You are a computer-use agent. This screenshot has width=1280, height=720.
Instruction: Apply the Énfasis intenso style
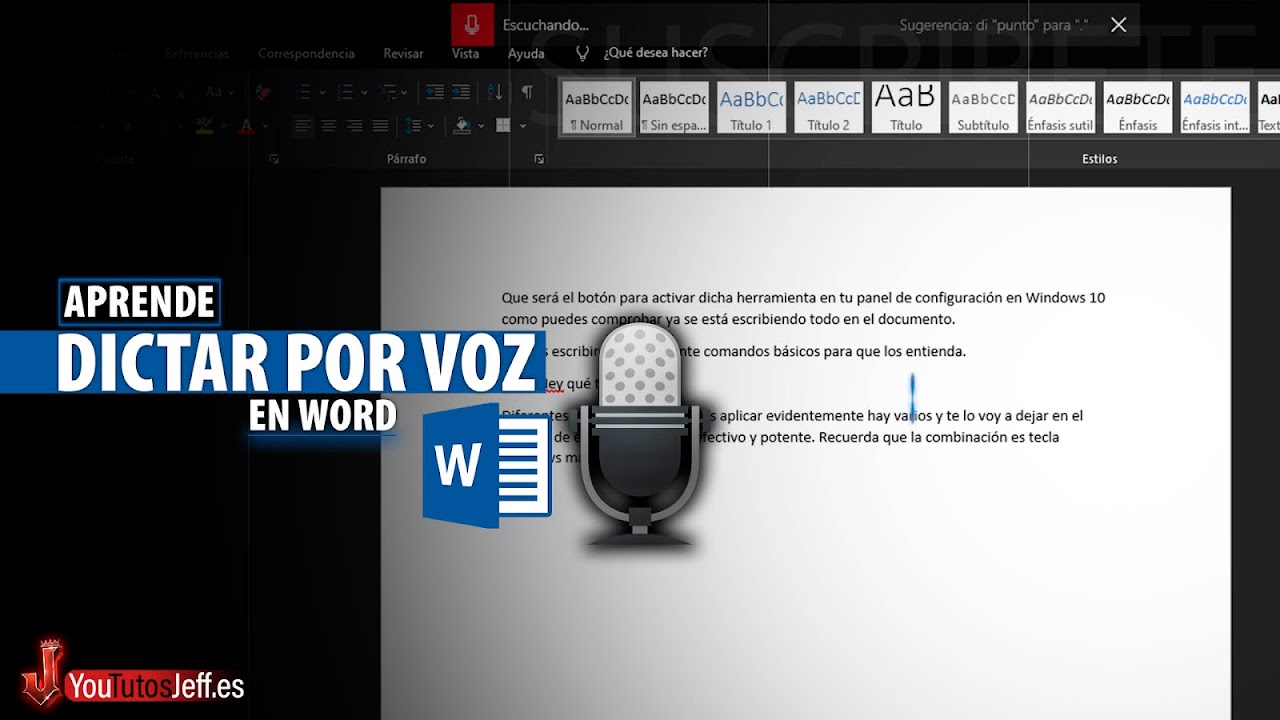[x=1215, y=108]
